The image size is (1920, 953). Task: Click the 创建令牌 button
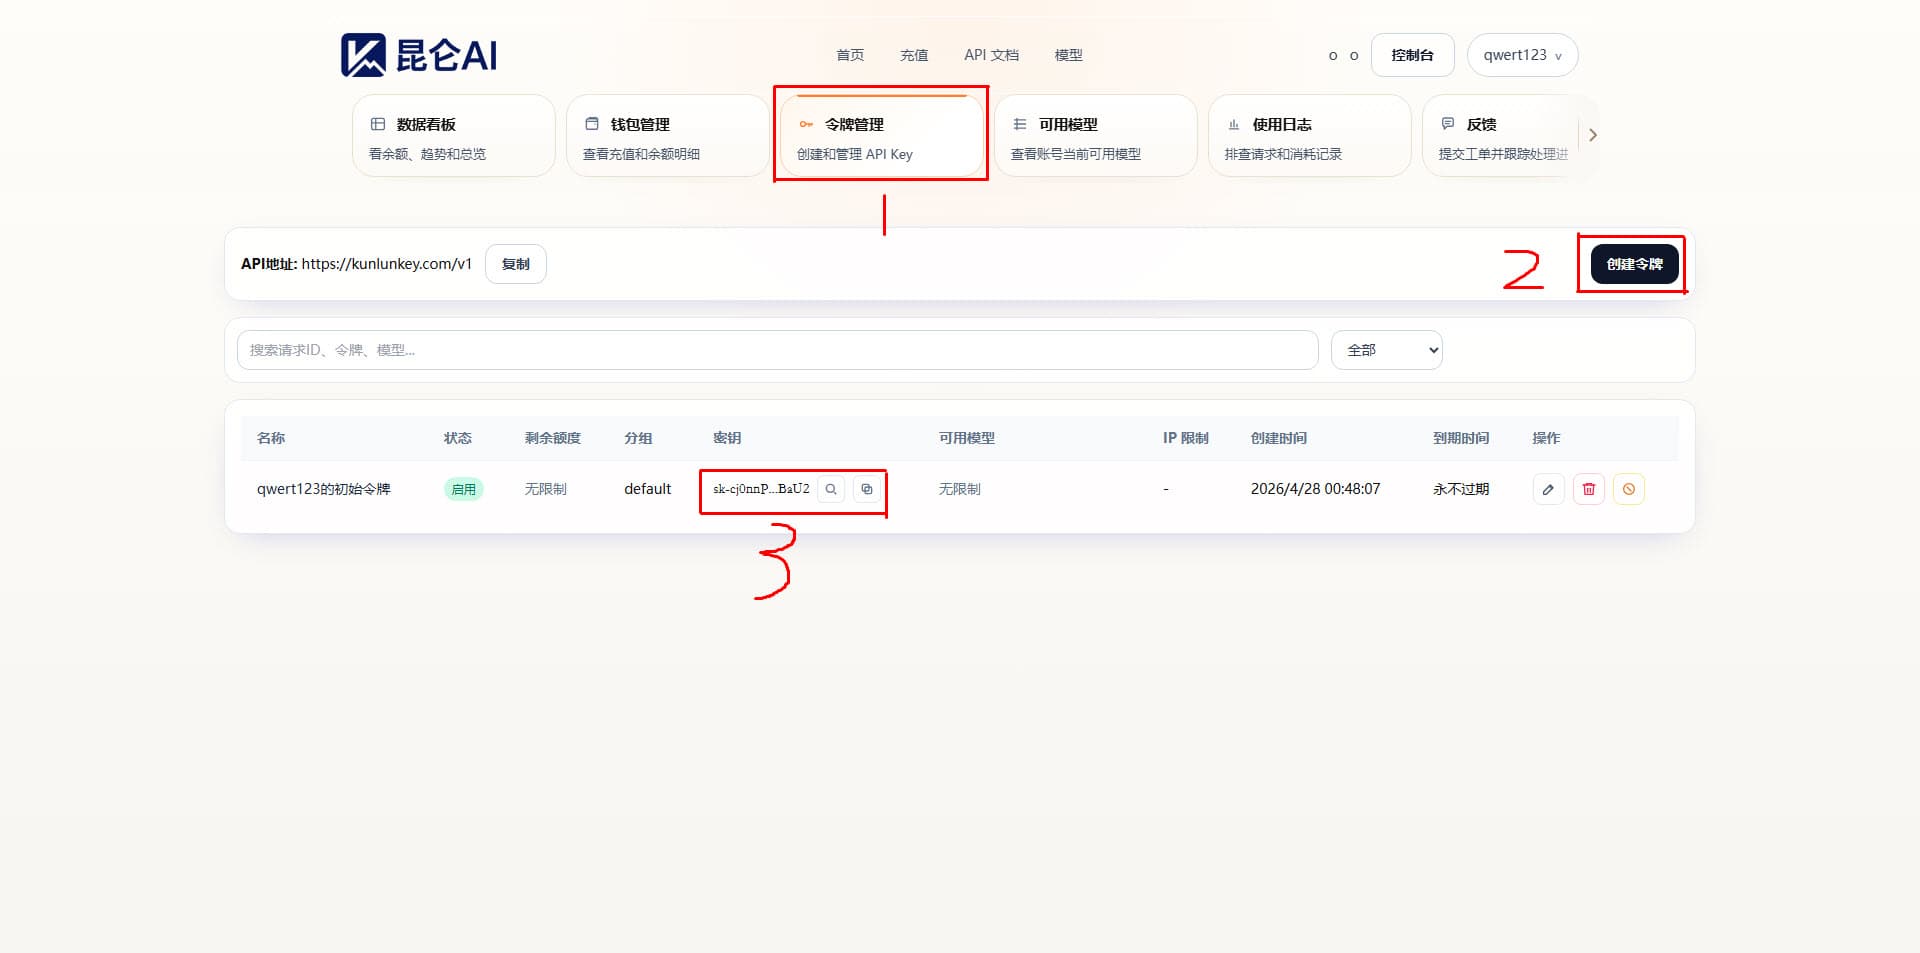tap(1634, 264)
